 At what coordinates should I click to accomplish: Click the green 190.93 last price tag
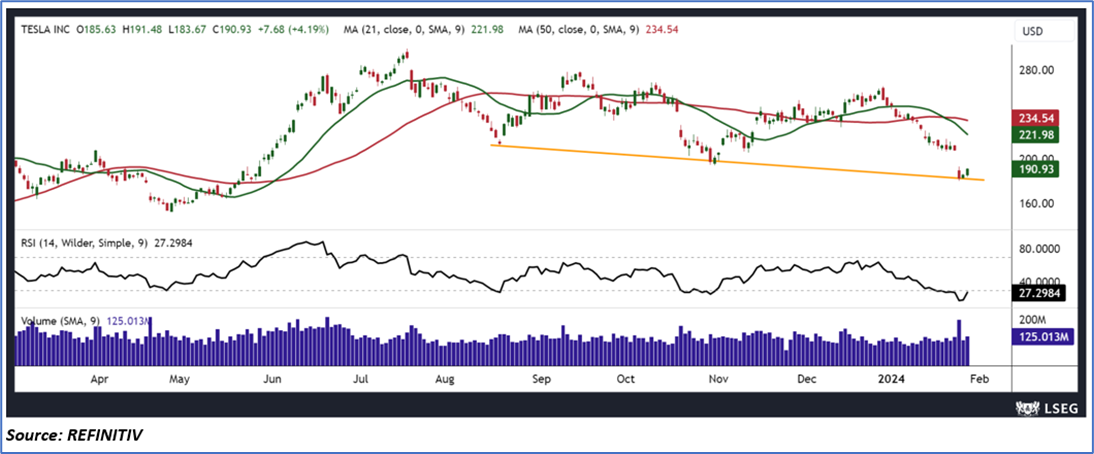pos(1035,168)
